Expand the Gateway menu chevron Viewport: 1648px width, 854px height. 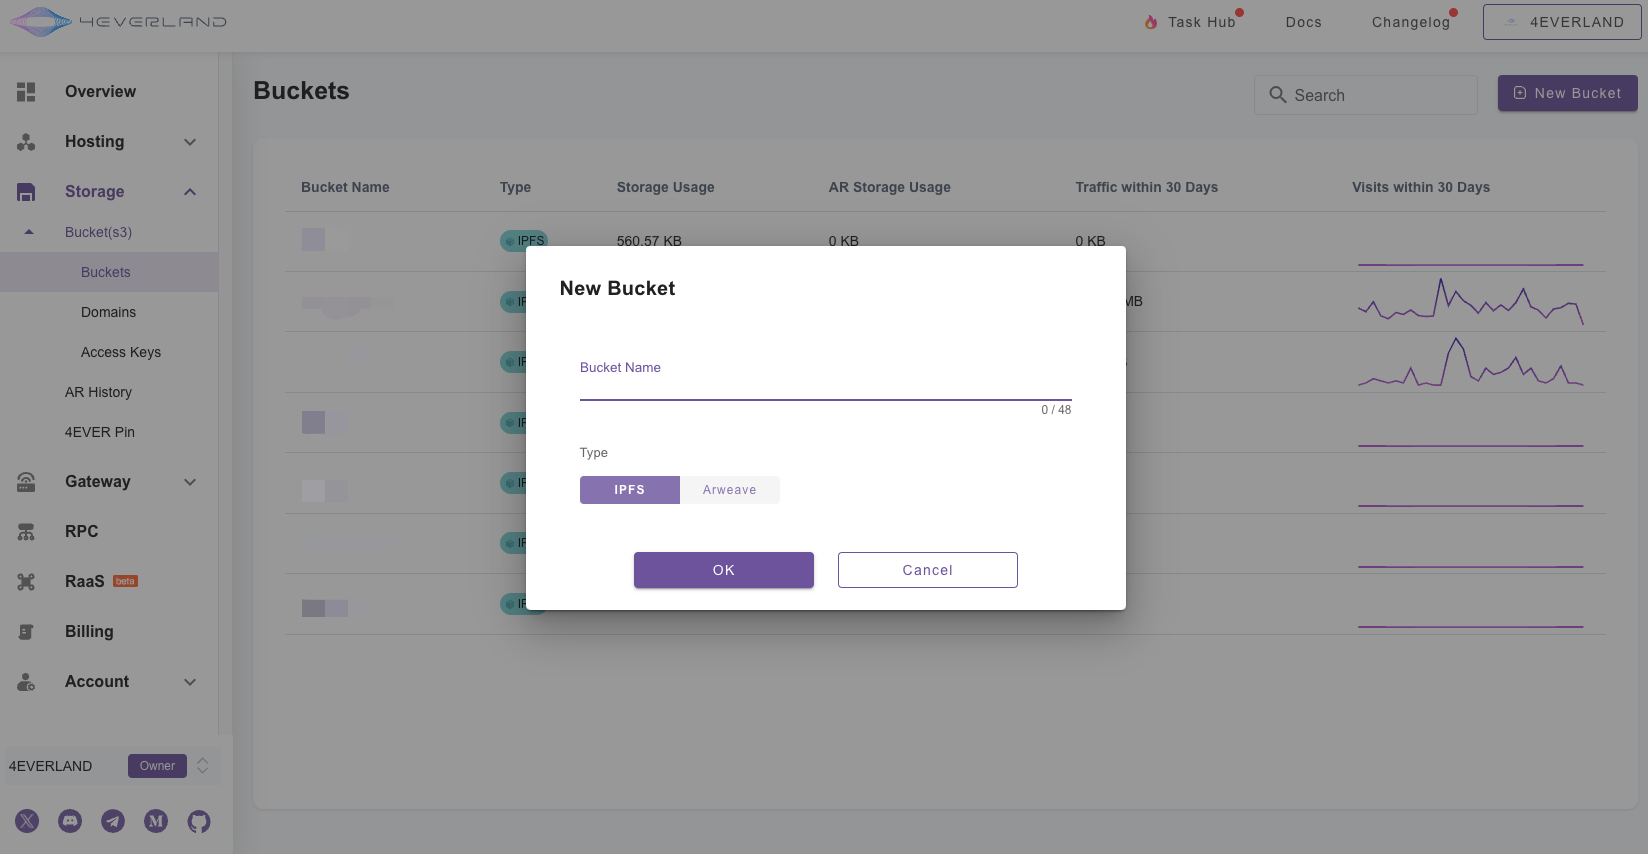(190, 482)
